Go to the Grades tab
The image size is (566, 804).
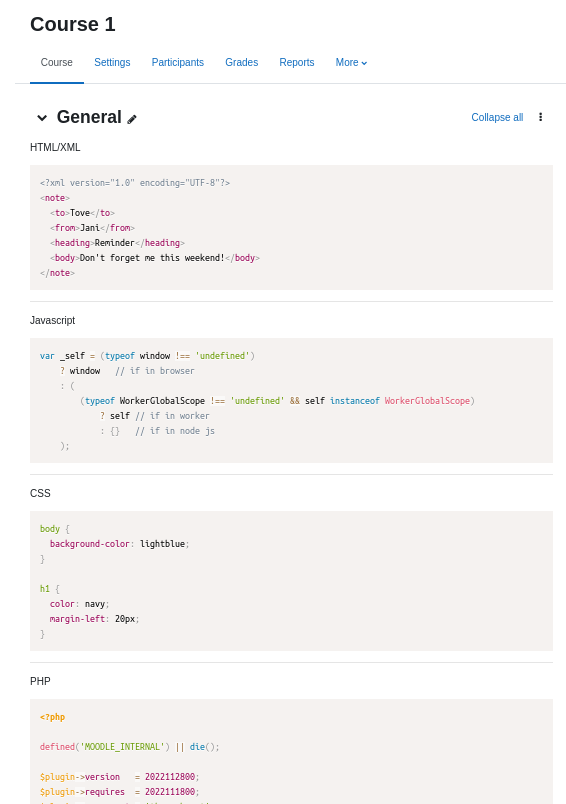241,63
